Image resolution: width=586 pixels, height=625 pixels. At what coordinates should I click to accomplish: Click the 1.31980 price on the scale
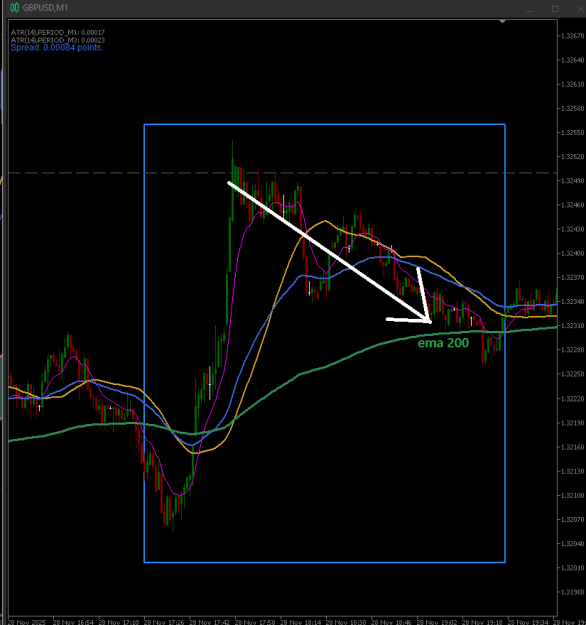(x=572, y=592)
